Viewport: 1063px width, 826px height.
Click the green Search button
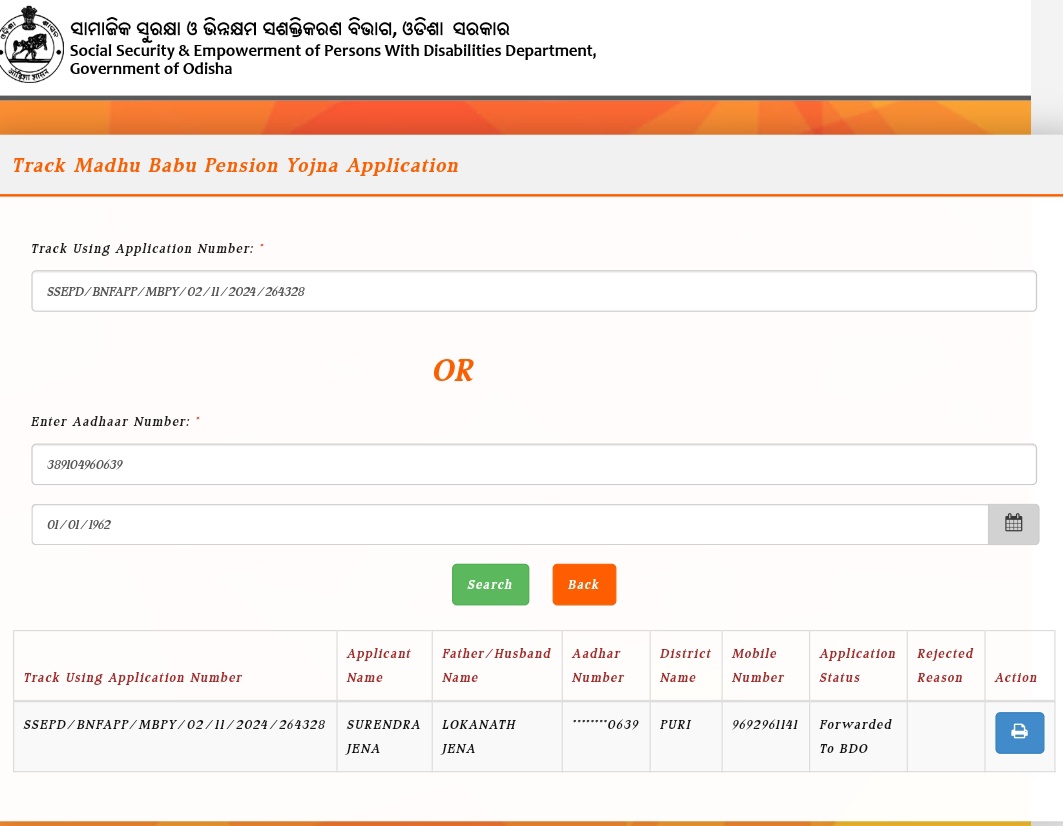pos(490,585)
